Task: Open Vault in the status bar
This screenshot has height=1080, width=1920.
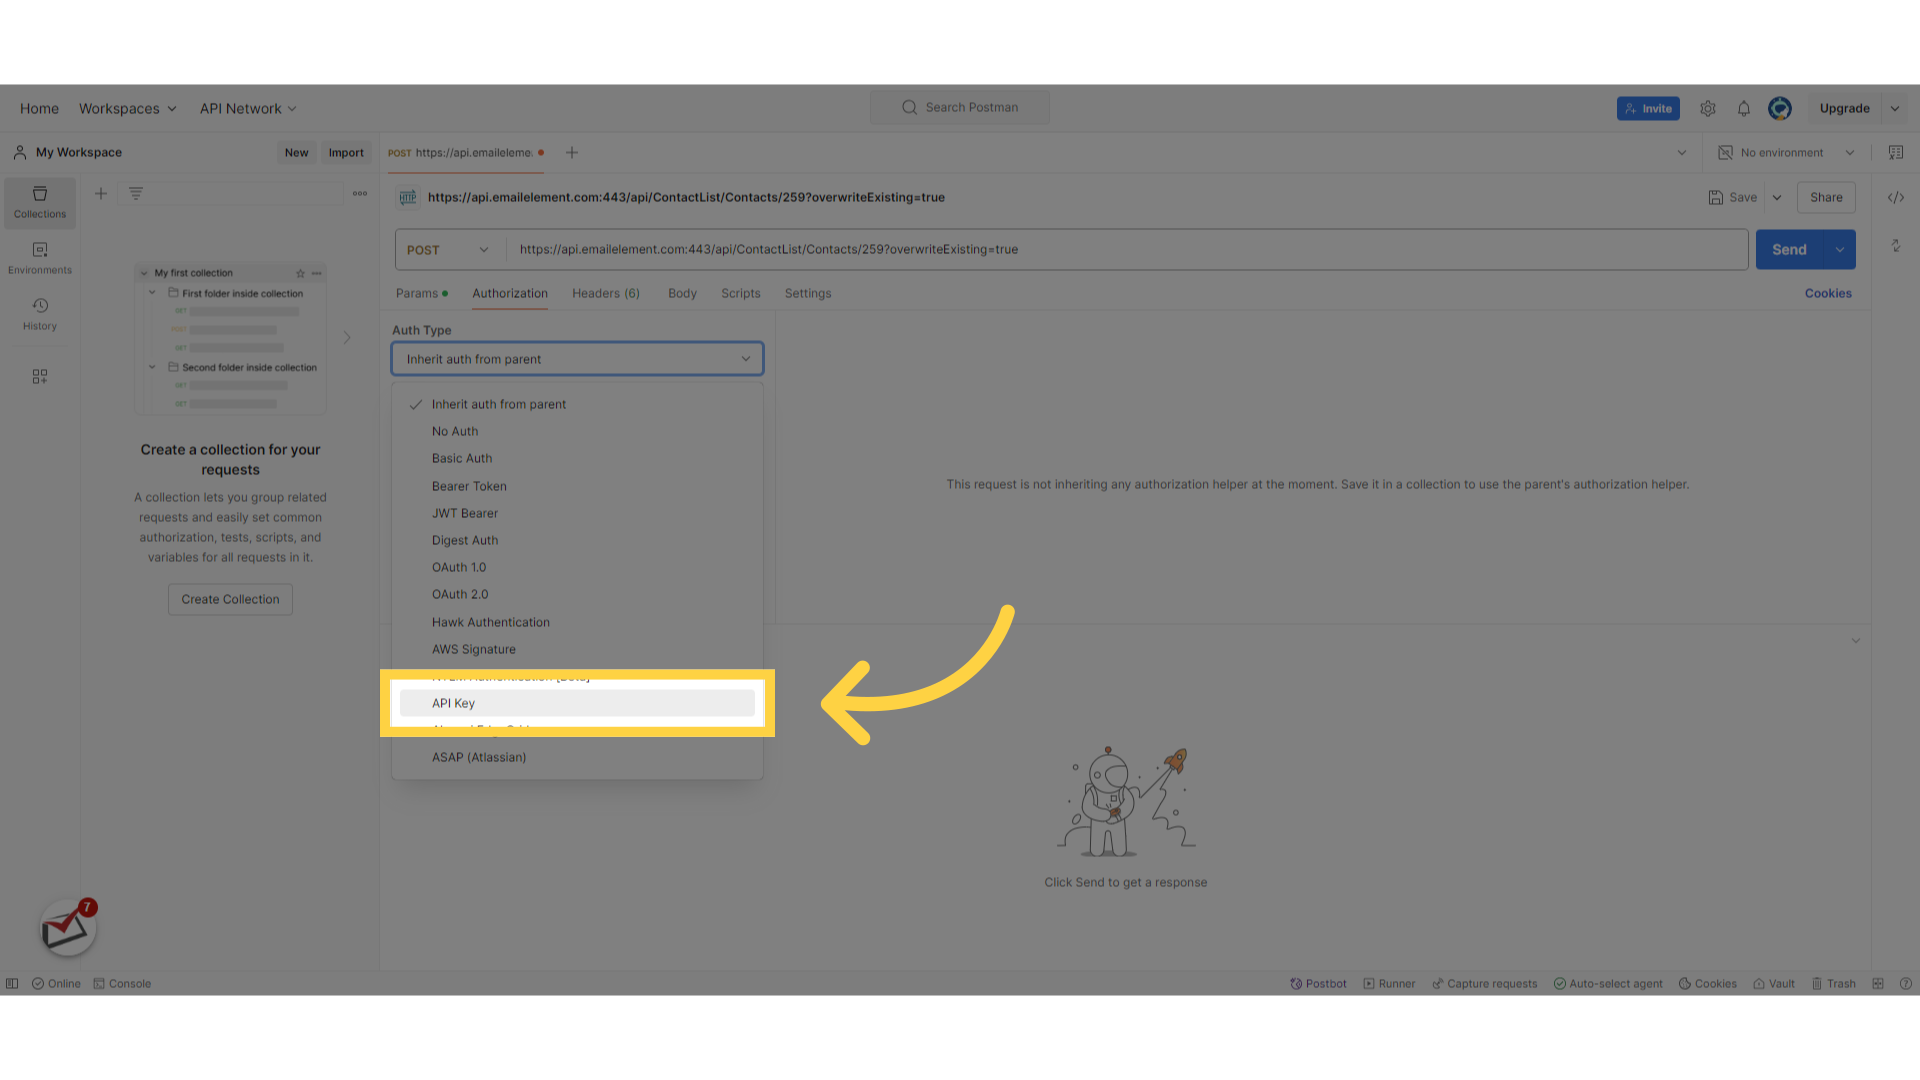Action: [x=1774, y=984]
